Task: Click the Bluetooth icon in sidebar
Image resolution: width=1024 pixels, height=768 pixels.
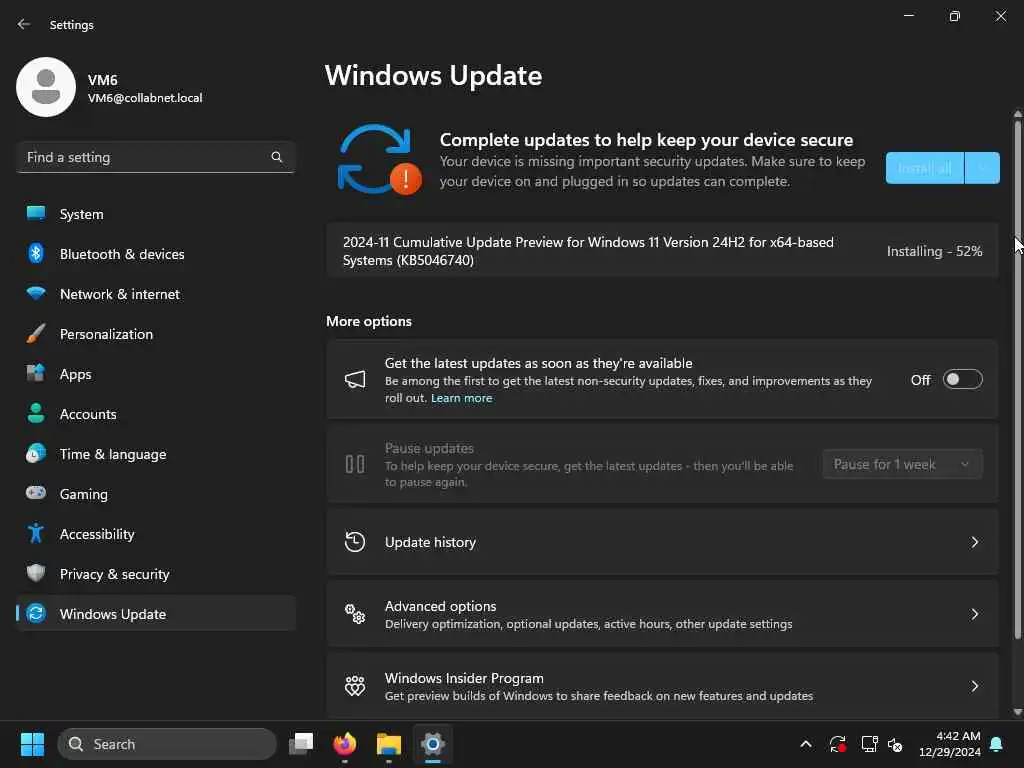Action: [x=36, y=253]
